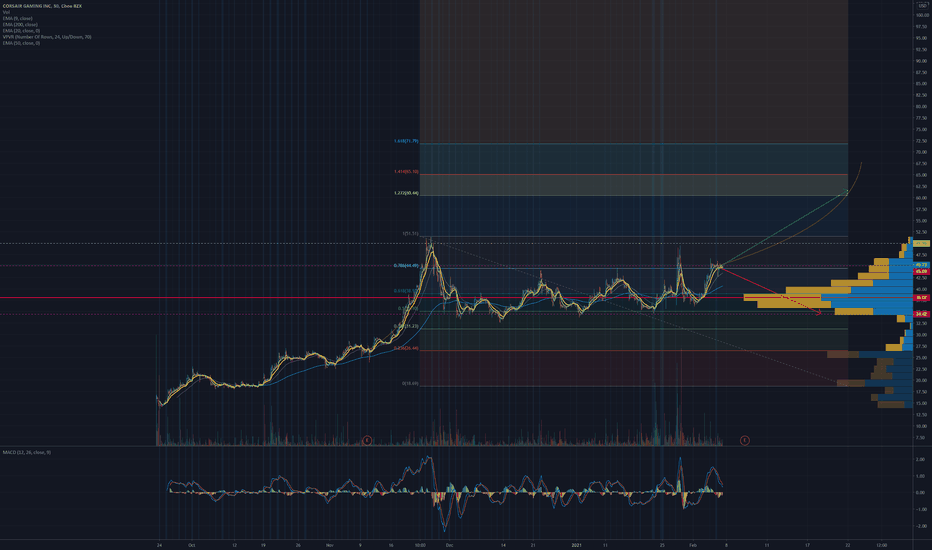
Task: Click the -2.00 value on the MACD scale
Action: (x=920, y=526)
